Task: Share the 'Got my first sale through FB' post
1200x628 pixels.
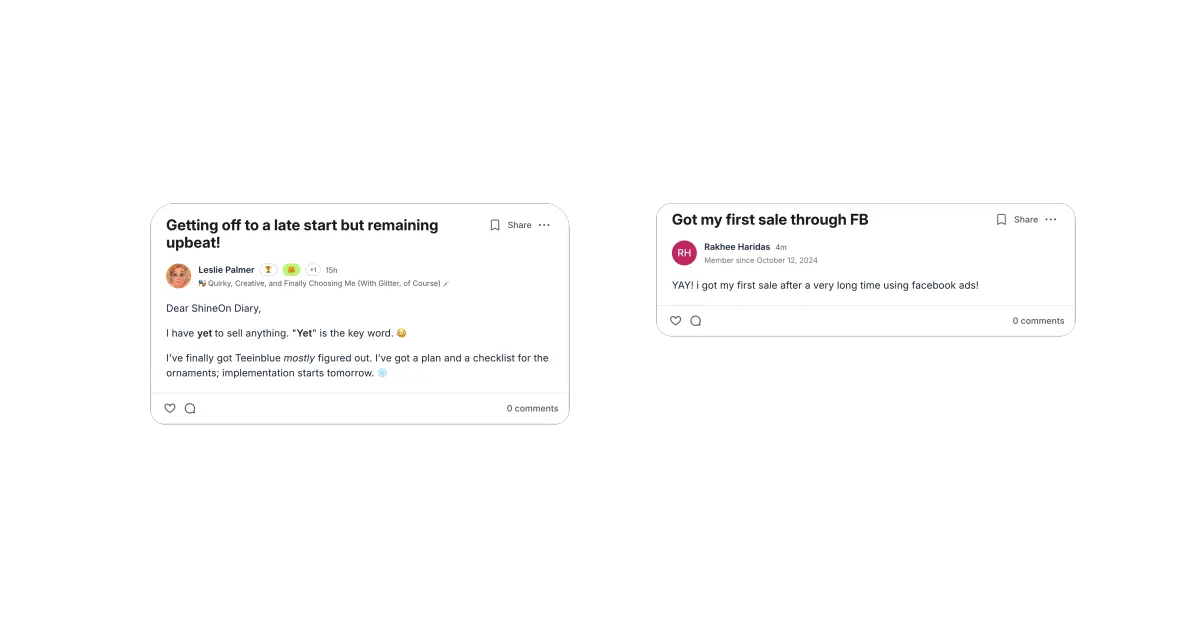Action: (1026, 219)
